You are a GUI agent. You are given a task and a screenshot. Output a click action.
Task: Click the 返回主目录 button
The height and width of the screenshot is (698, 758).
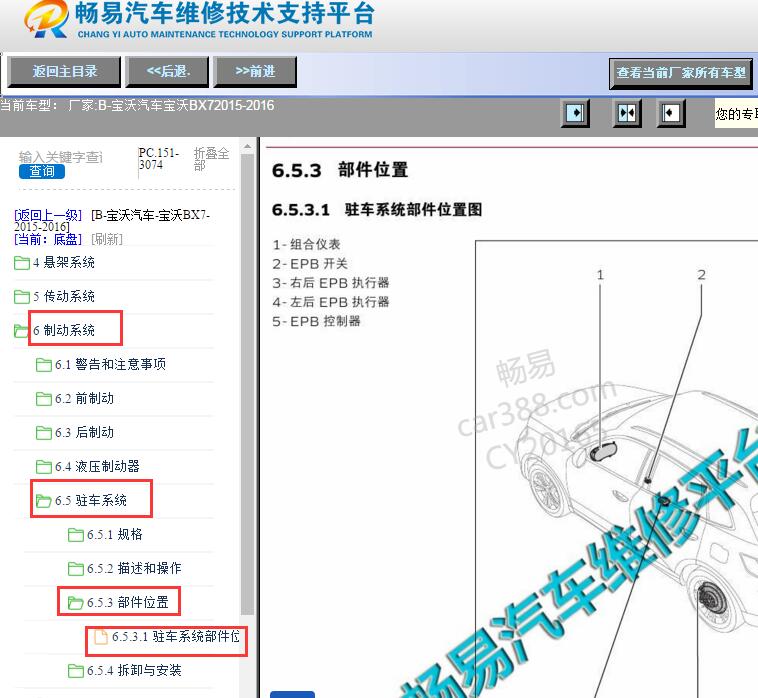[64, 72]
